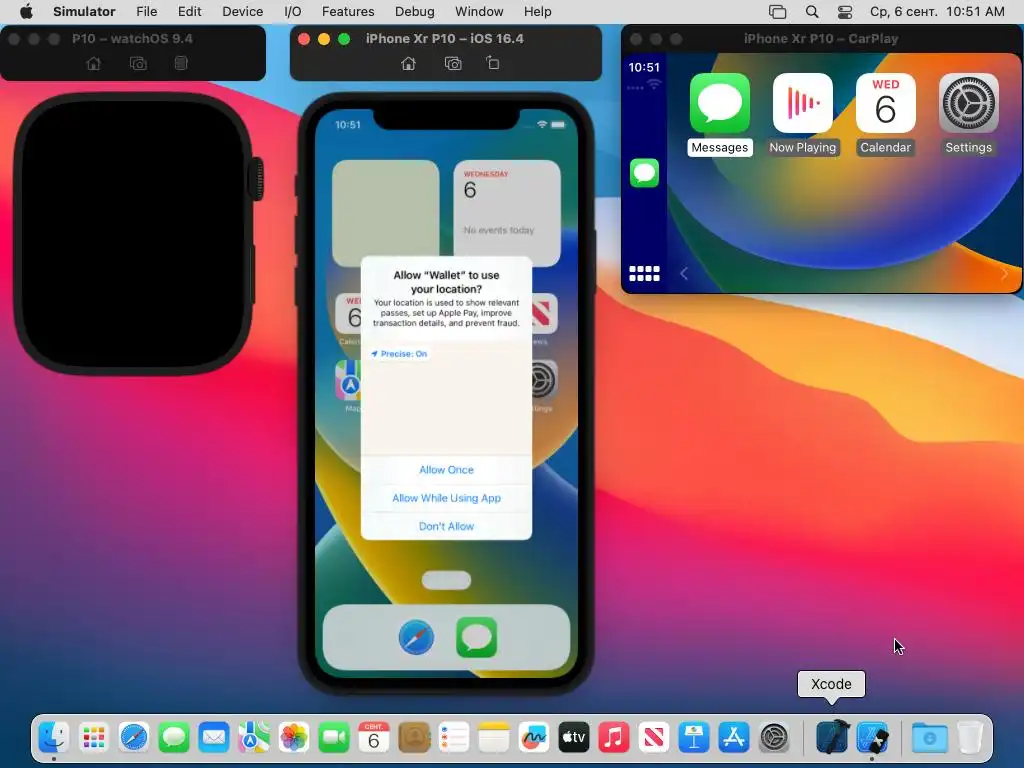The width and height of the screenshot is (1024, 768).
Task: Tap app grid button in CarPlay sidebar
Action: 645,274
